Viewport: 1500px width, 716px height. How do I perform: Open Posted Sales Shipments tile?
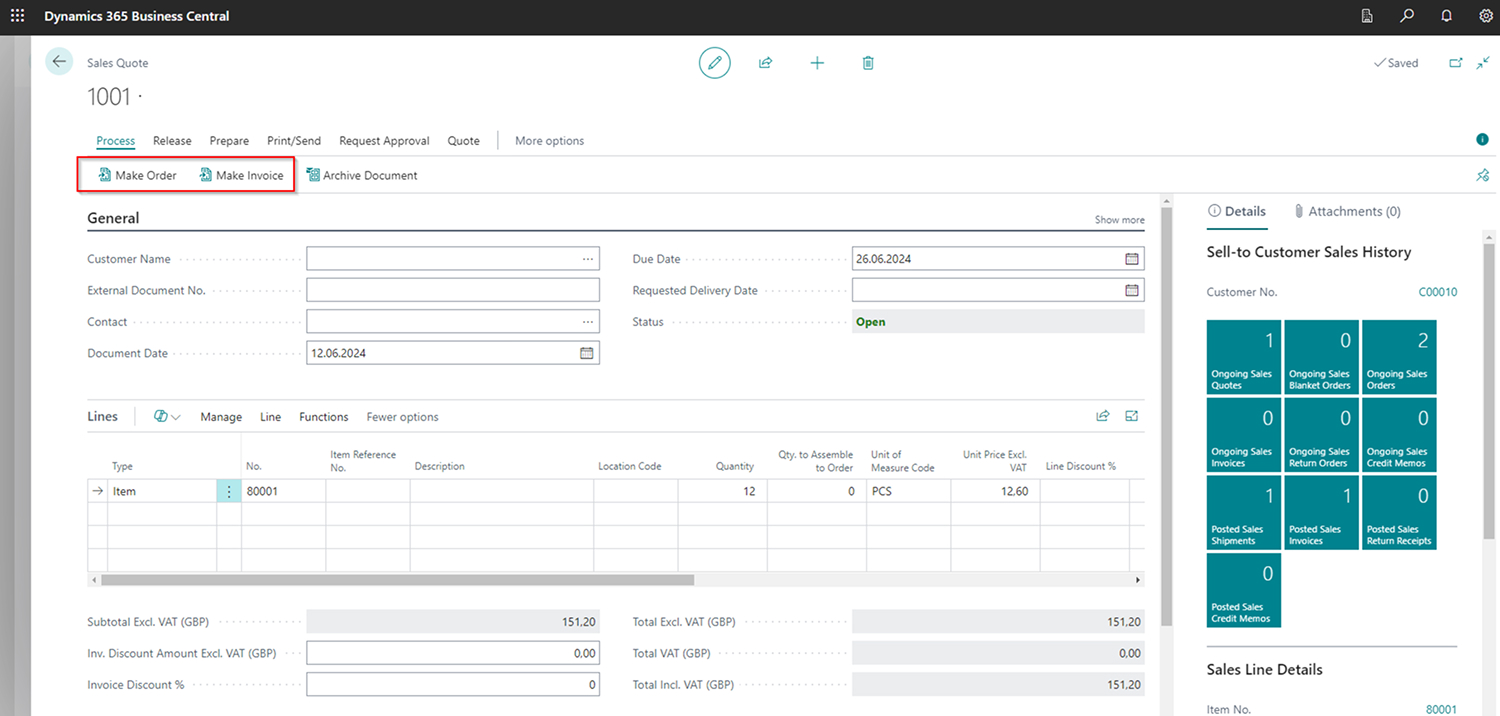(1244, 512)
